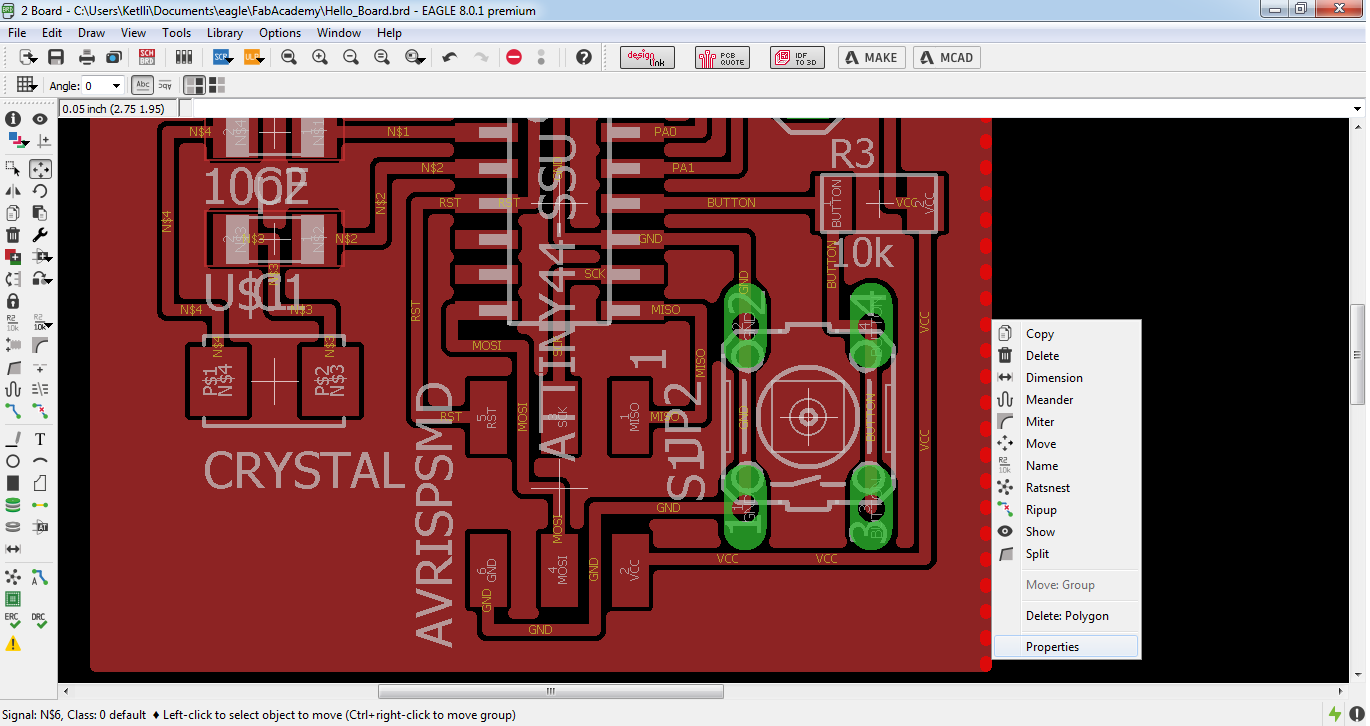1370x726 pixels.
Task: Click the PCB Quote button
Action: click(720, 57)
